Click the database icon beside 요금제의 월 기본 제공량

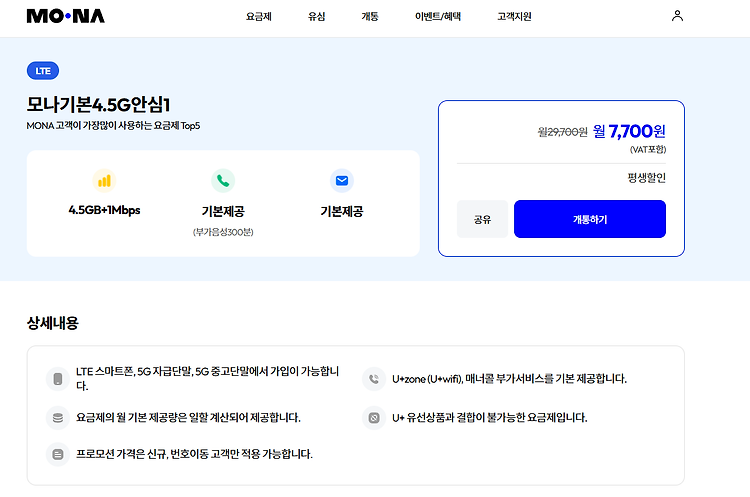pos(58,418)
